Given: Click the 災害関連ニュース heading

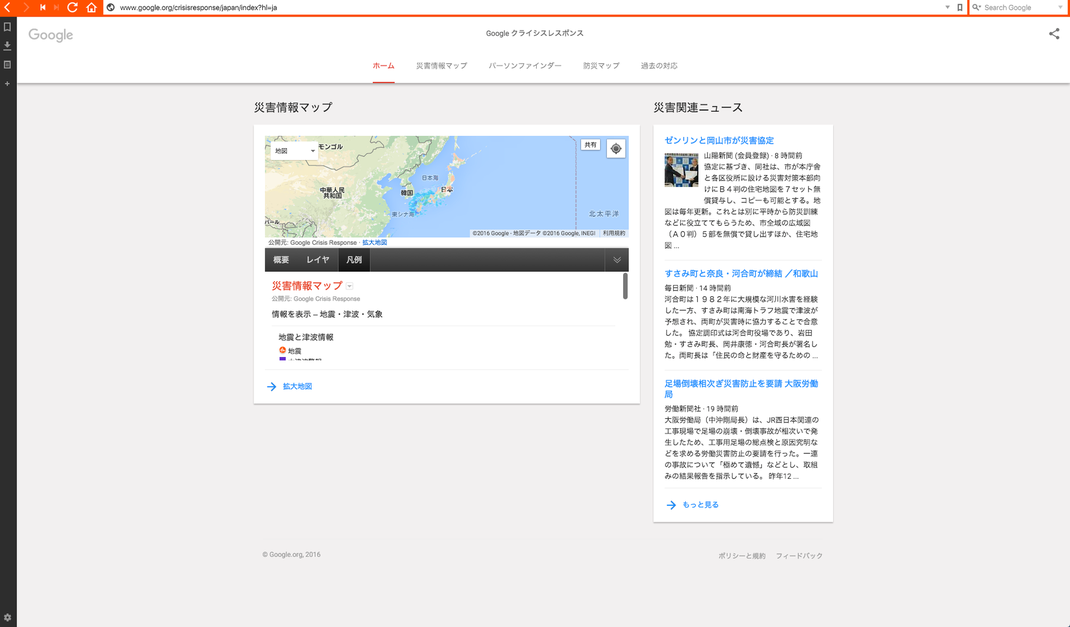Looking at the screenshot, I should (x=698, y=107).
